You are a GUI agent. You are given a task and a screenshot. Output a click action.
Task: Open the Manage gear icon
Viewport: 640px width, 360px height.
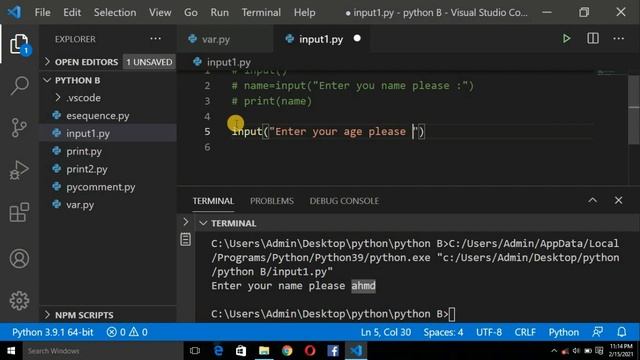click(19, 301)
